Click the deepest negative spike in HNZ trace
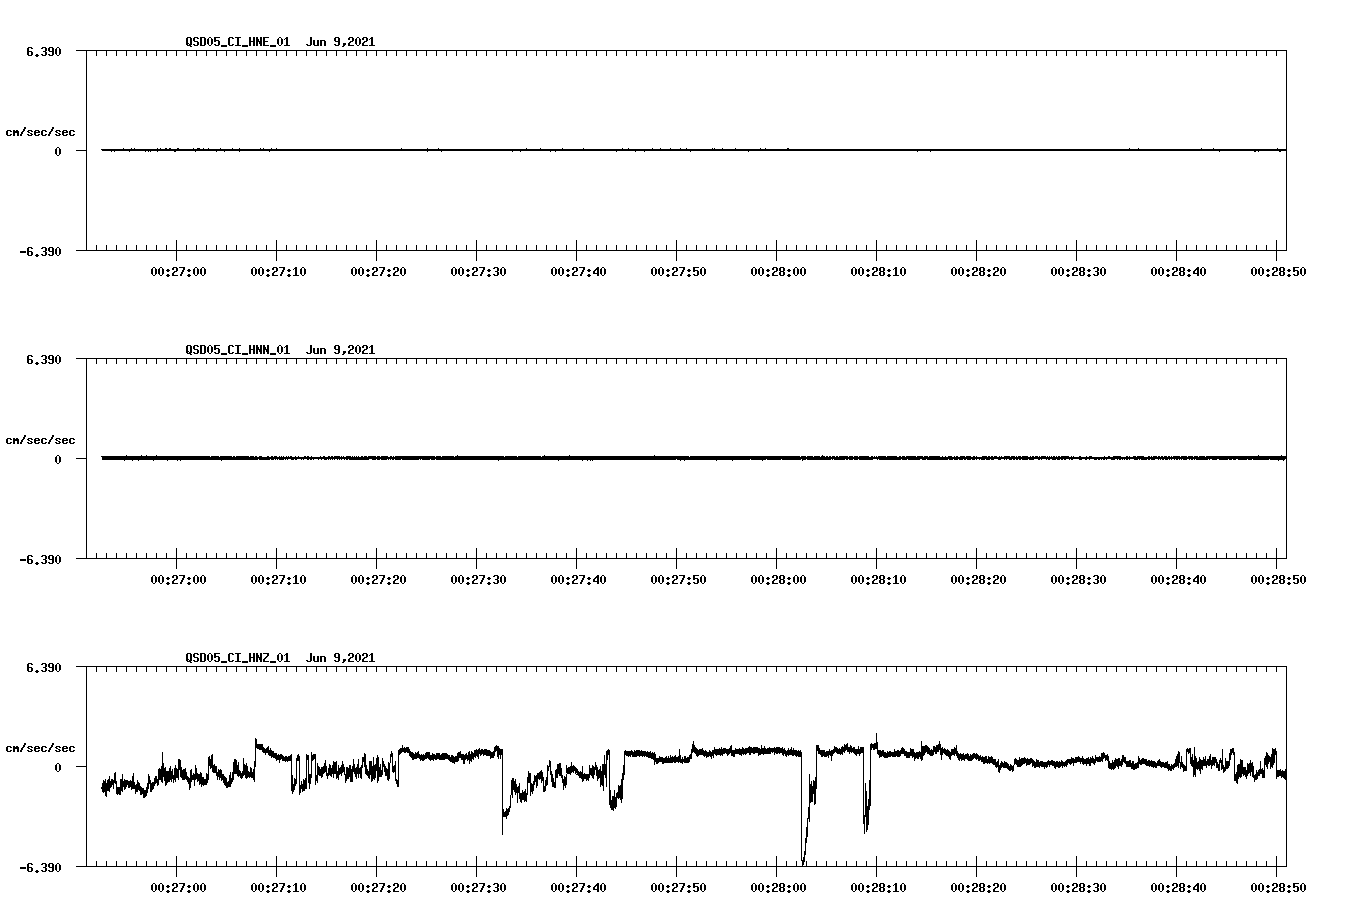Image resolution: width=1358 pixels, height=924 pixels. (x=803, y=860)
